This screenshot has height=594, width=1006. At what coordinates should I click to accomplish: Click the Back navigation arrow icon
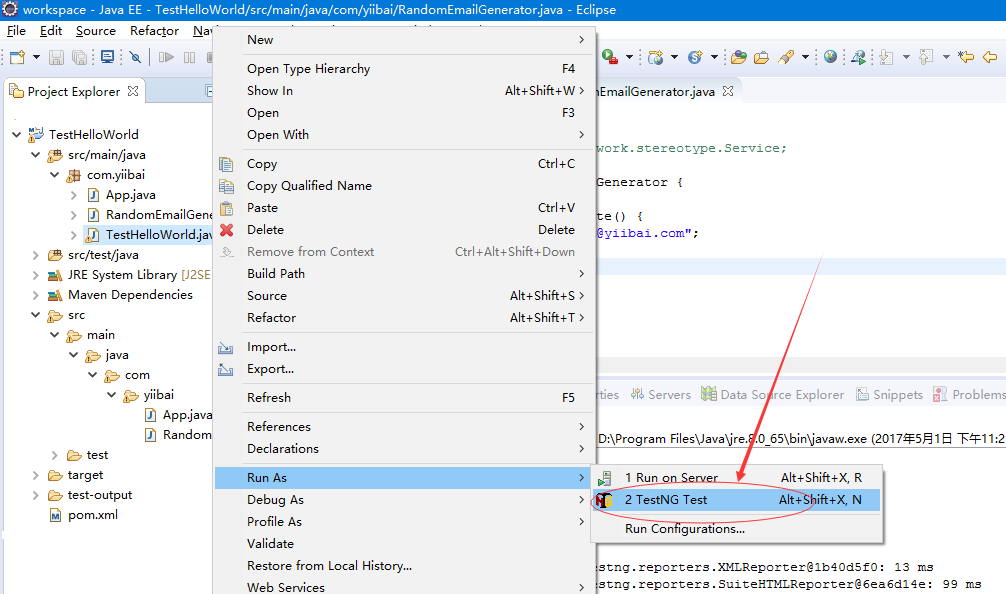click(x=990, y=57)
